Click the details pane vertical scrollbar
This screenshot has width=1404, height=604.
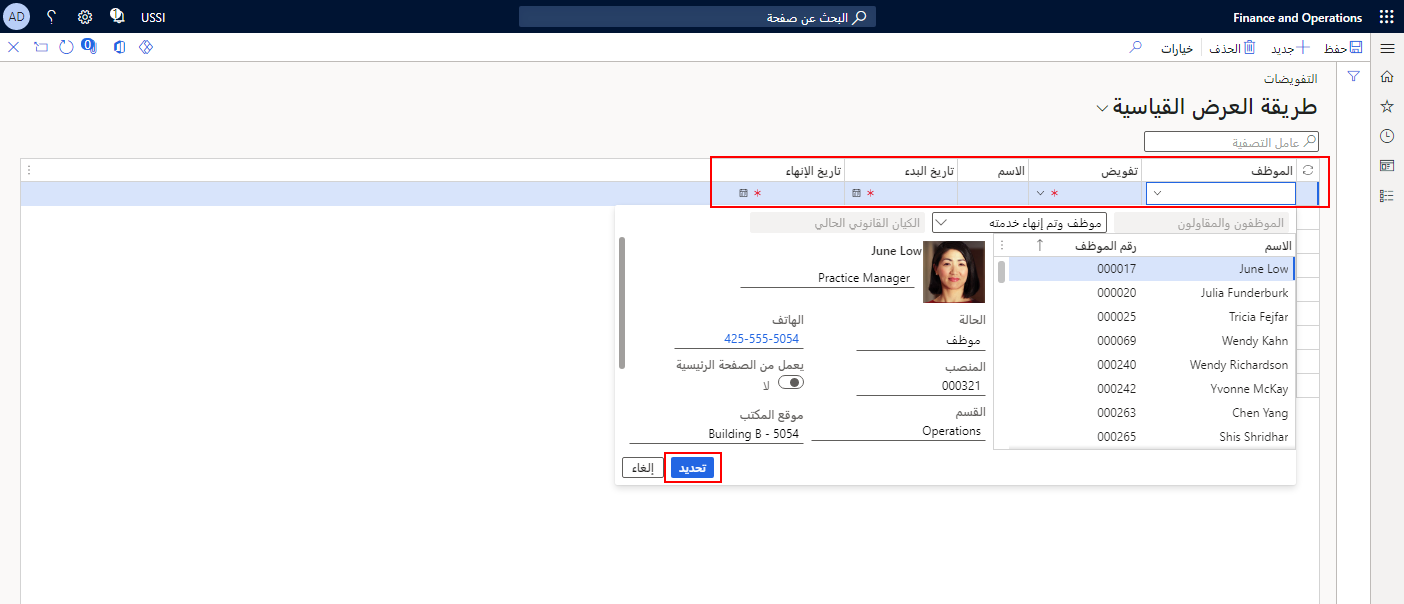click(622, 303)
